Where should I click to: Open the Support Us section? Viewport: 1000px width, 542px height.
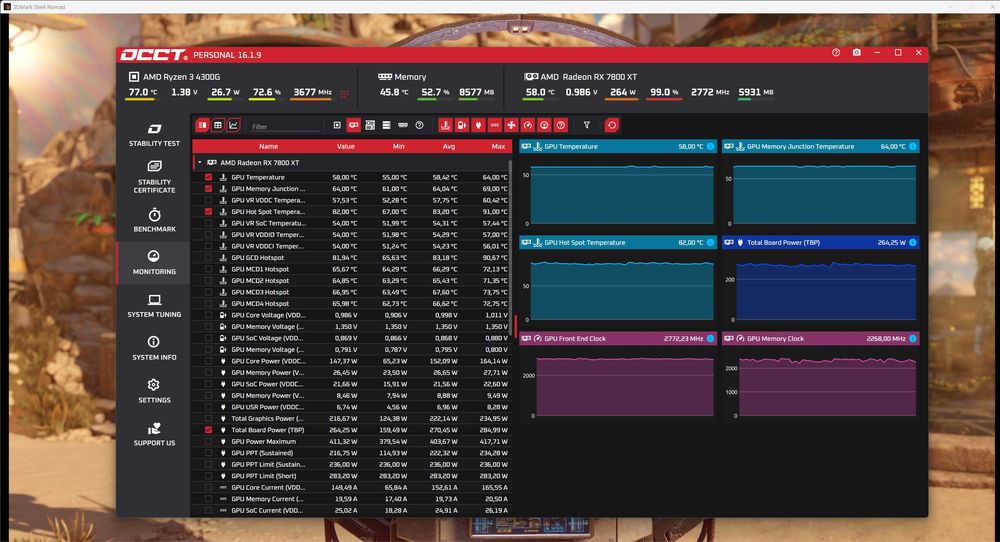[x=154, y=434]
